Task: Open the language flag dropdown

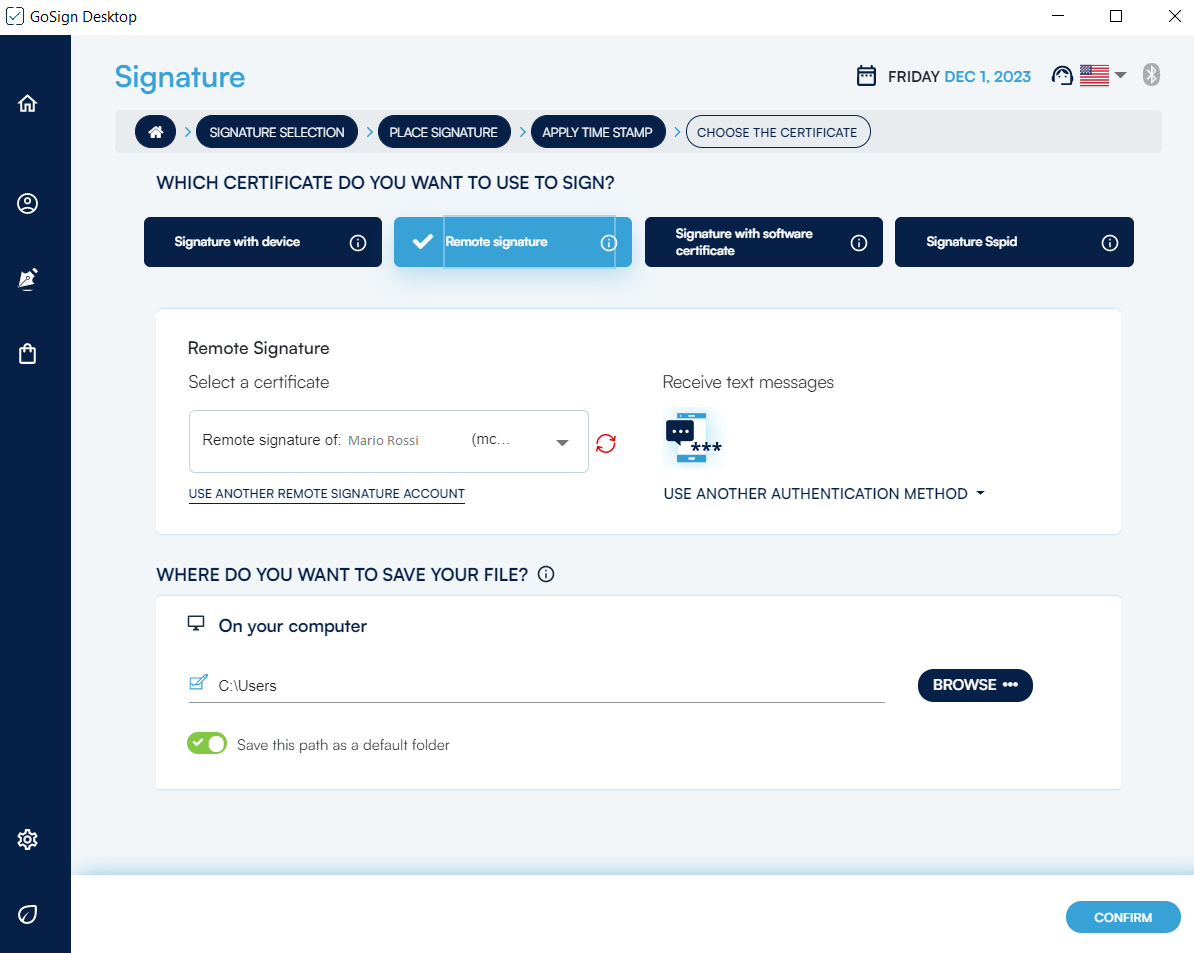Action: (x=1103, y=76)
